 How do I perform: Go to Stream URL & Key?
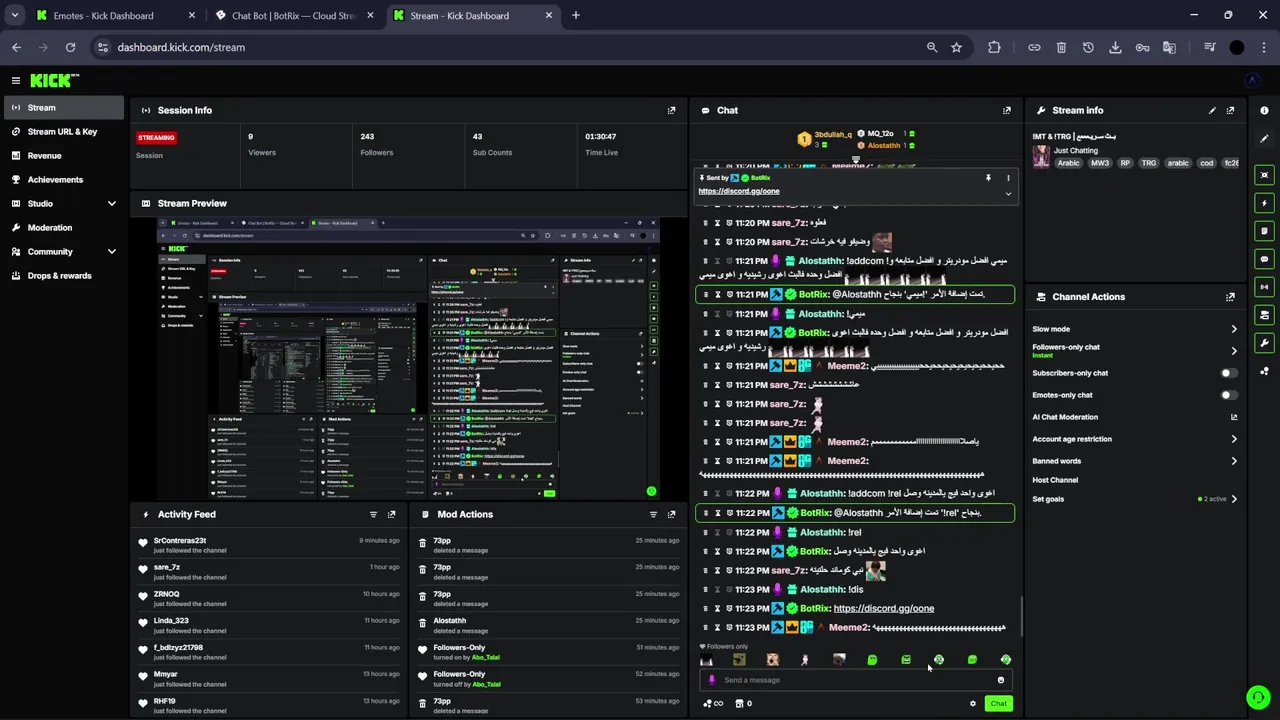coord(62,132)
